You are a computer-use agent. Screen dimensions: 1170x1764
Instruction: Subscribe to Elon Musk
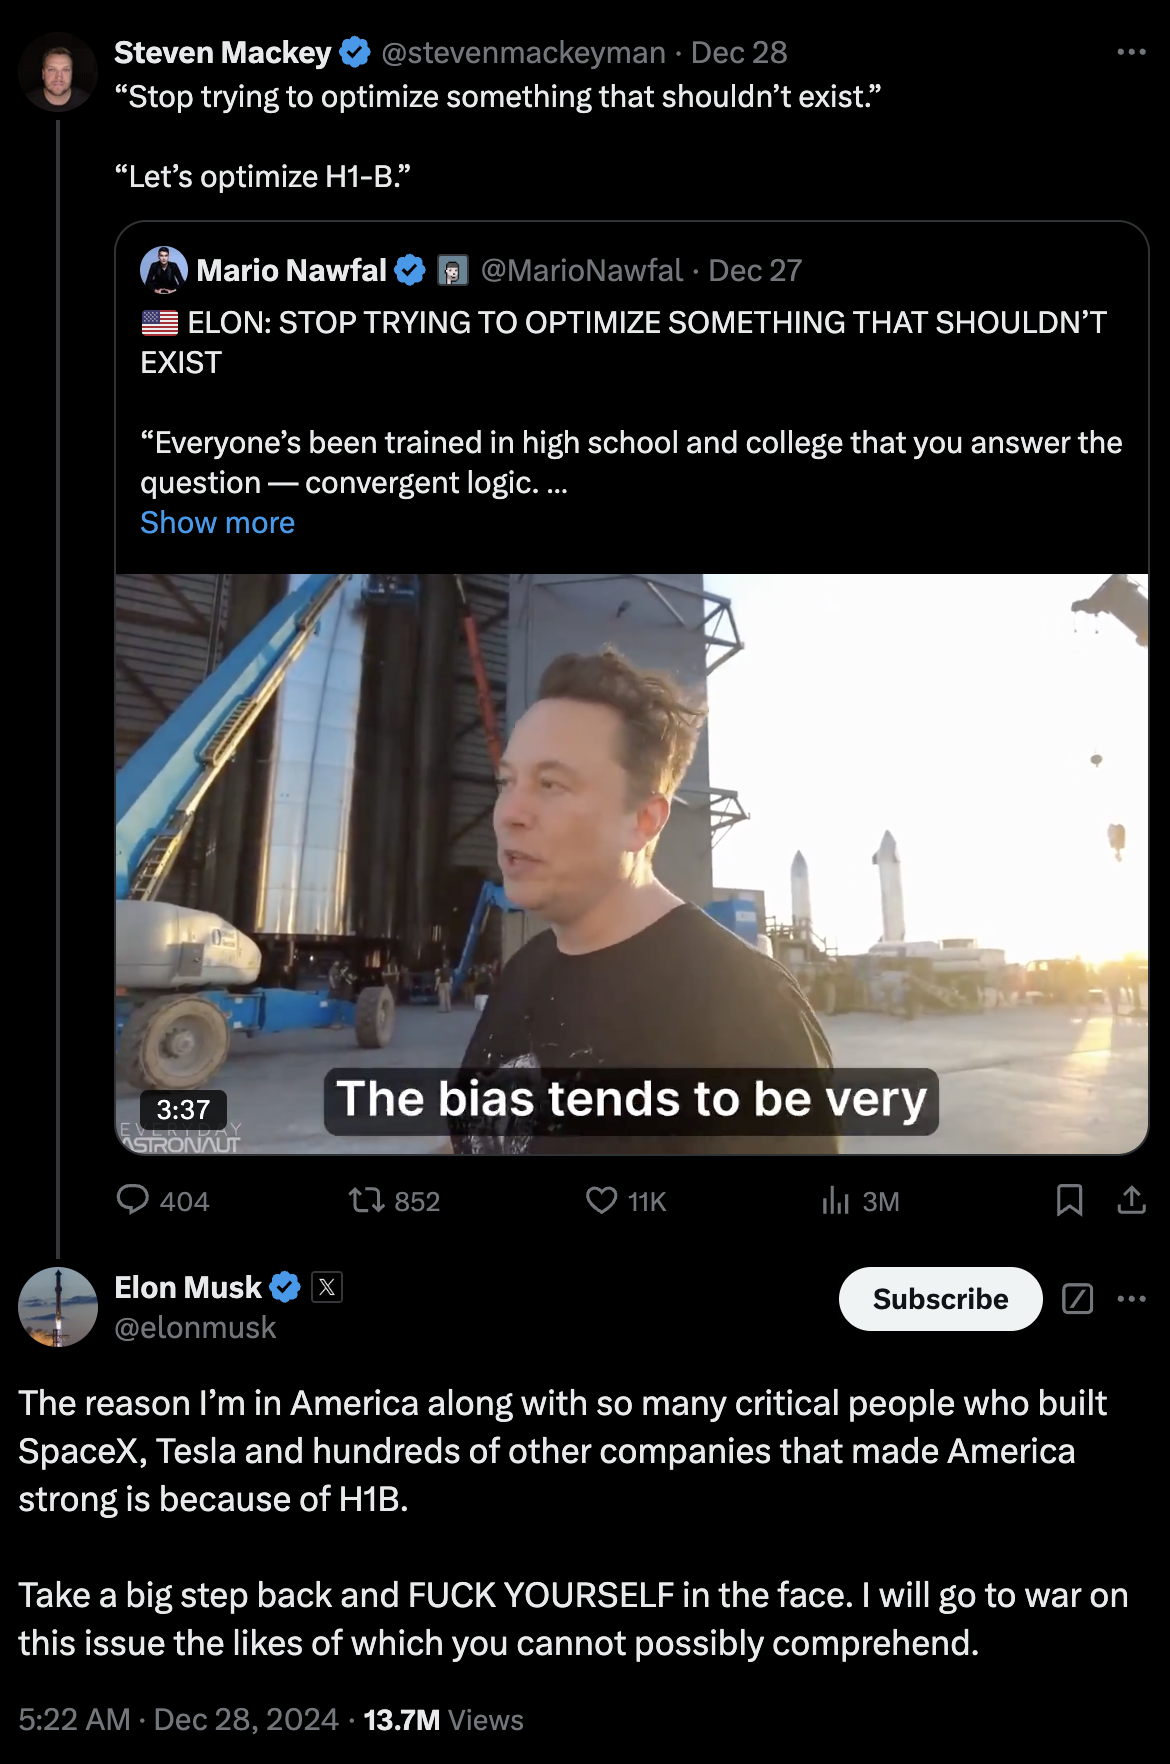(x=940, y=1298)
